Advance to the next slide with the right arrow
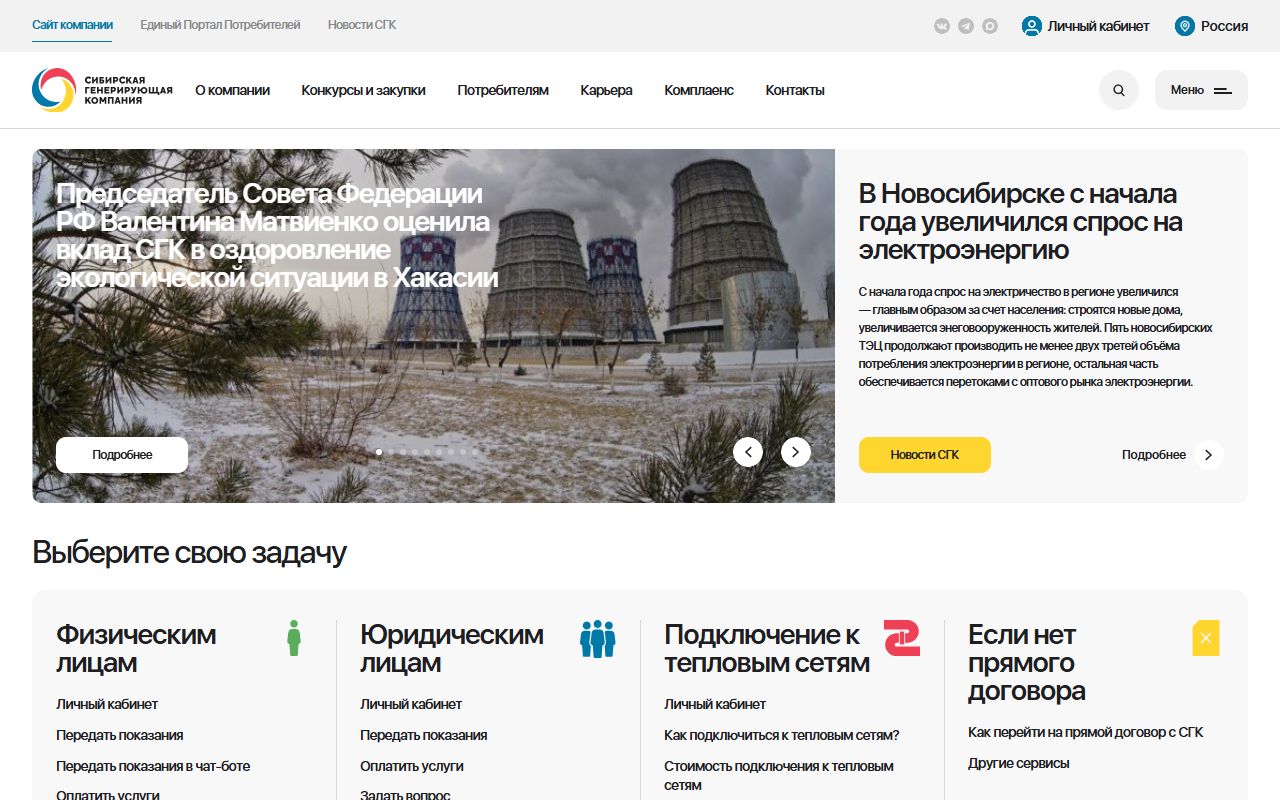The image size is (1280, 800). (796, 452)
